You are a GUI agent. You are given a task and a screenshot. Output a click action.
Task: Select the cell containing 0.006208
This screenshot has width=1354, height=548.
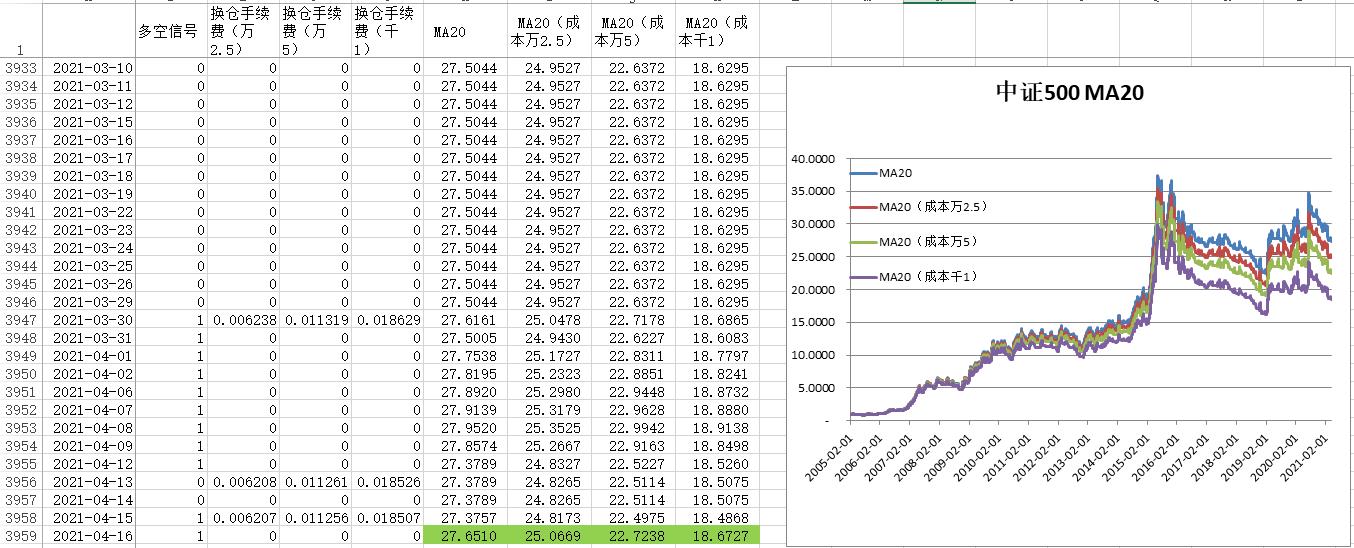[x=243, y=482]
